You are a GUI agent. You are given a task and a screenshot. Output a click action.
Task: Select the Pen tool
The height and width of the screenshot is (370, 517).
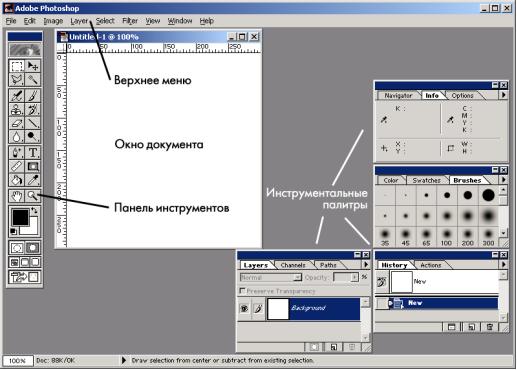tap(17, 153)
